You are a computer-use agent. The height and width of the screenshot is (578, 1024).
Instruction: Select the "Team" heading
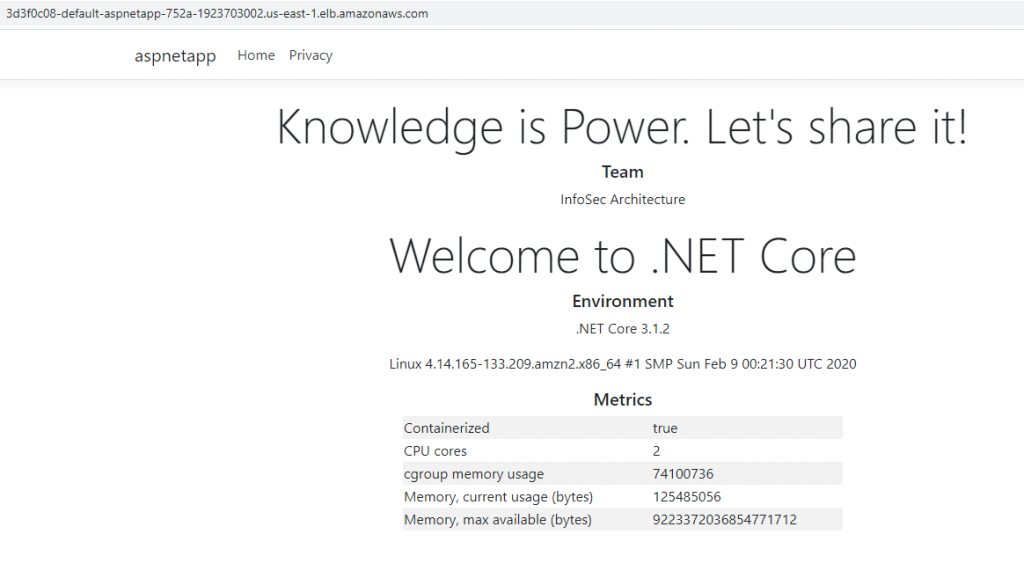click(x=622, y=172)
